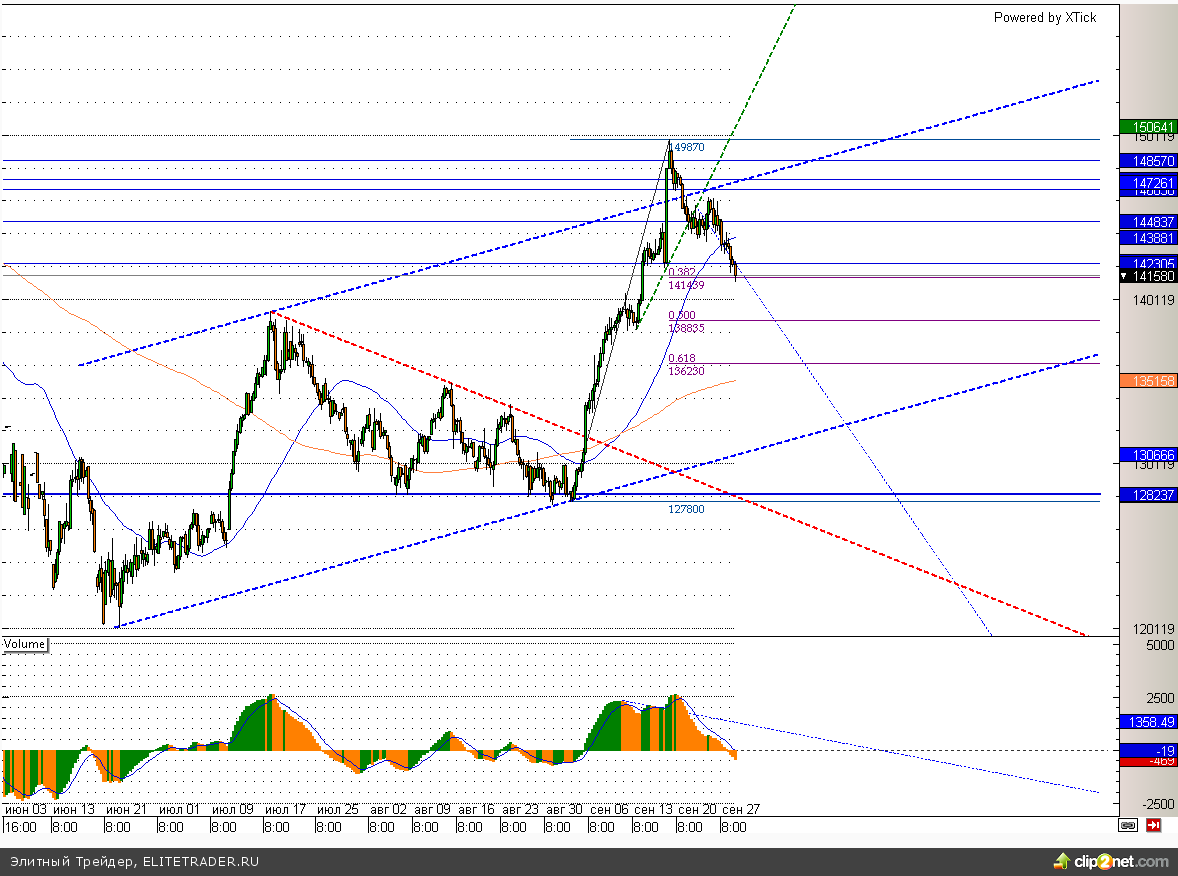
Task: Click the ELITETRADER.RU watermark text
Action: [x=200, y=861]
